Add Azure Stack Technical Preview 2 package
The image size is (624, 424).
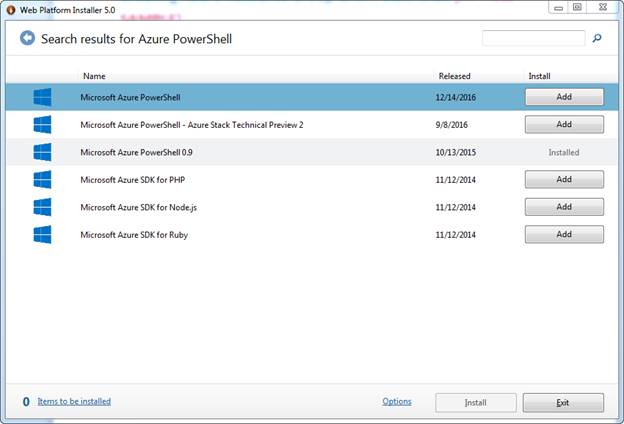[564, 125]
